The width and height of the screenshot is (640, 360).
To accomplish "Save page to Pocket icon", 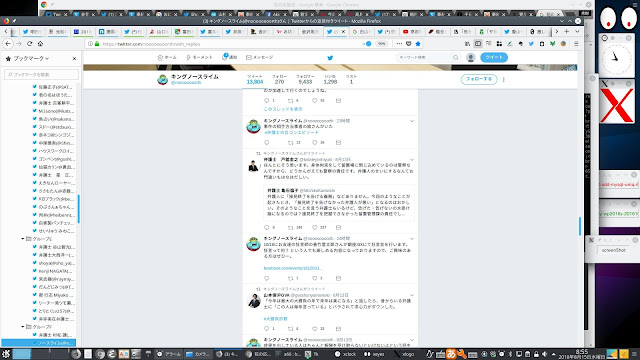I will pos(409,44).
